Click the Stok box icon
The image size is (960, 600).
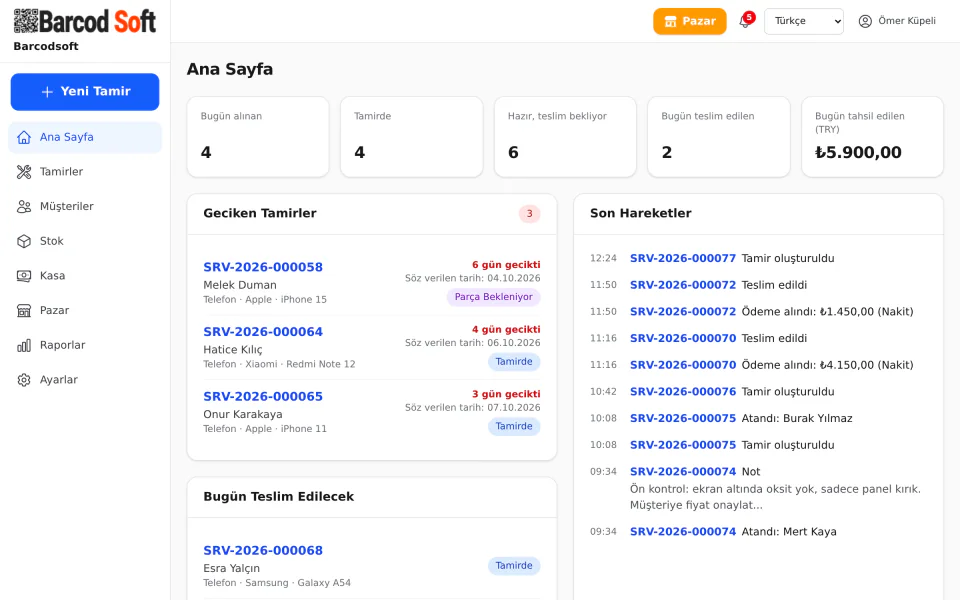pos(24,241)
